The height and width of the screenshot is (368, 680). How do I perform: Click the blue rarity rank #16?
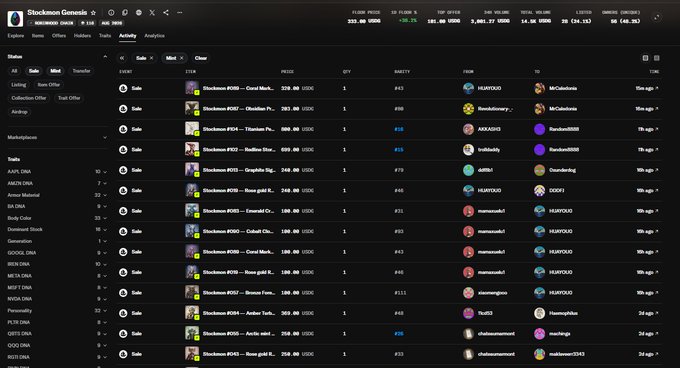(x=399, y=129)
